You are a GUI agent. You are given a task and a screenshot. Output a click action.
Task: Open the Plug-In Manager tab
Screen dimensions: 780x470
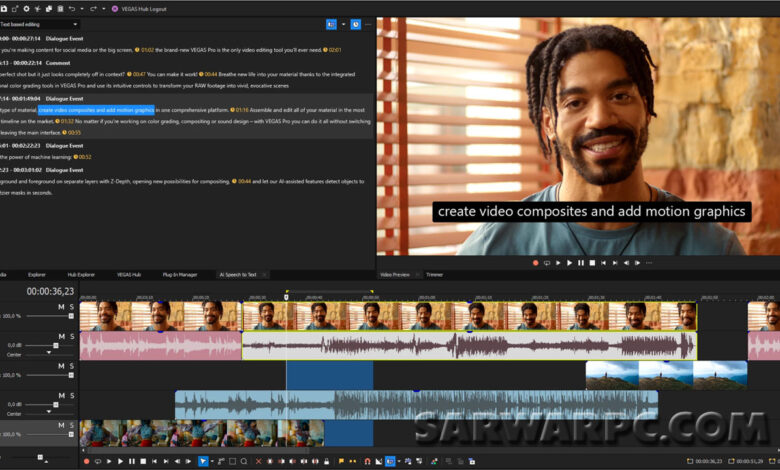(180, 275)
